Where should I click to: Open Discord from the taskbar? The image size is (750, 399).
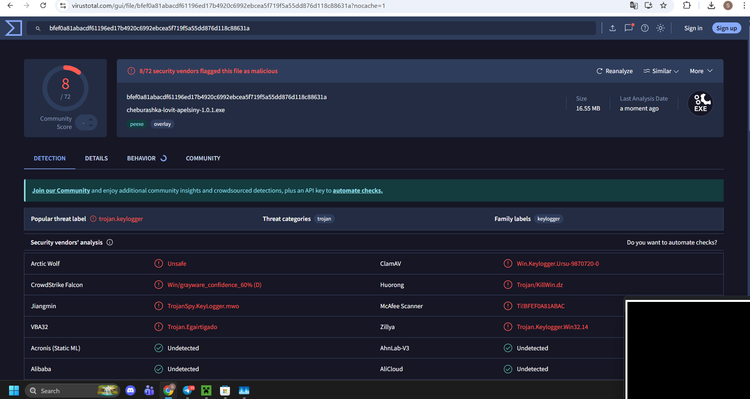130,390
